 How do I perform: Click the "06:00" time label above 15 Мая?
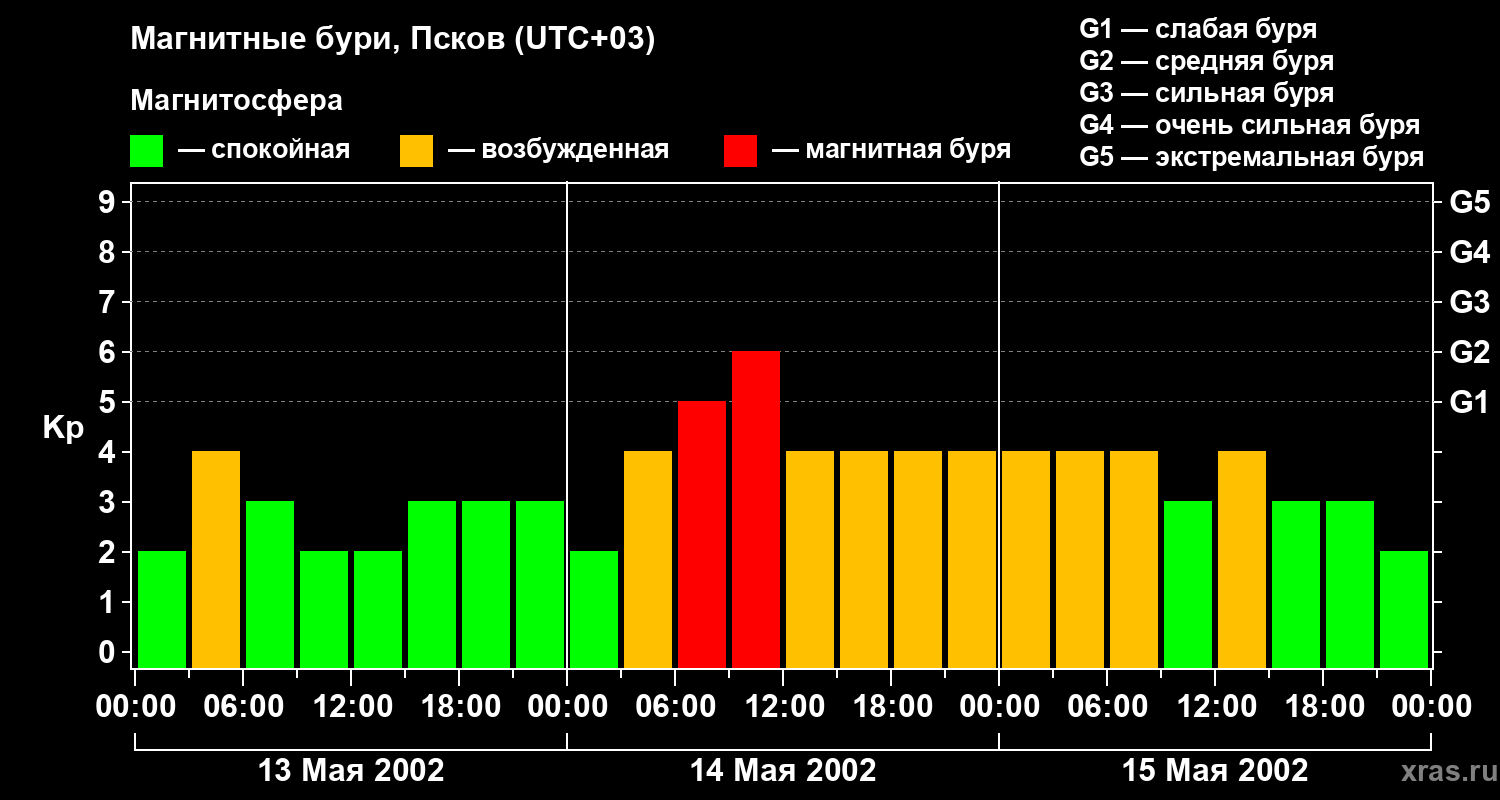(x=1107, y=707)
